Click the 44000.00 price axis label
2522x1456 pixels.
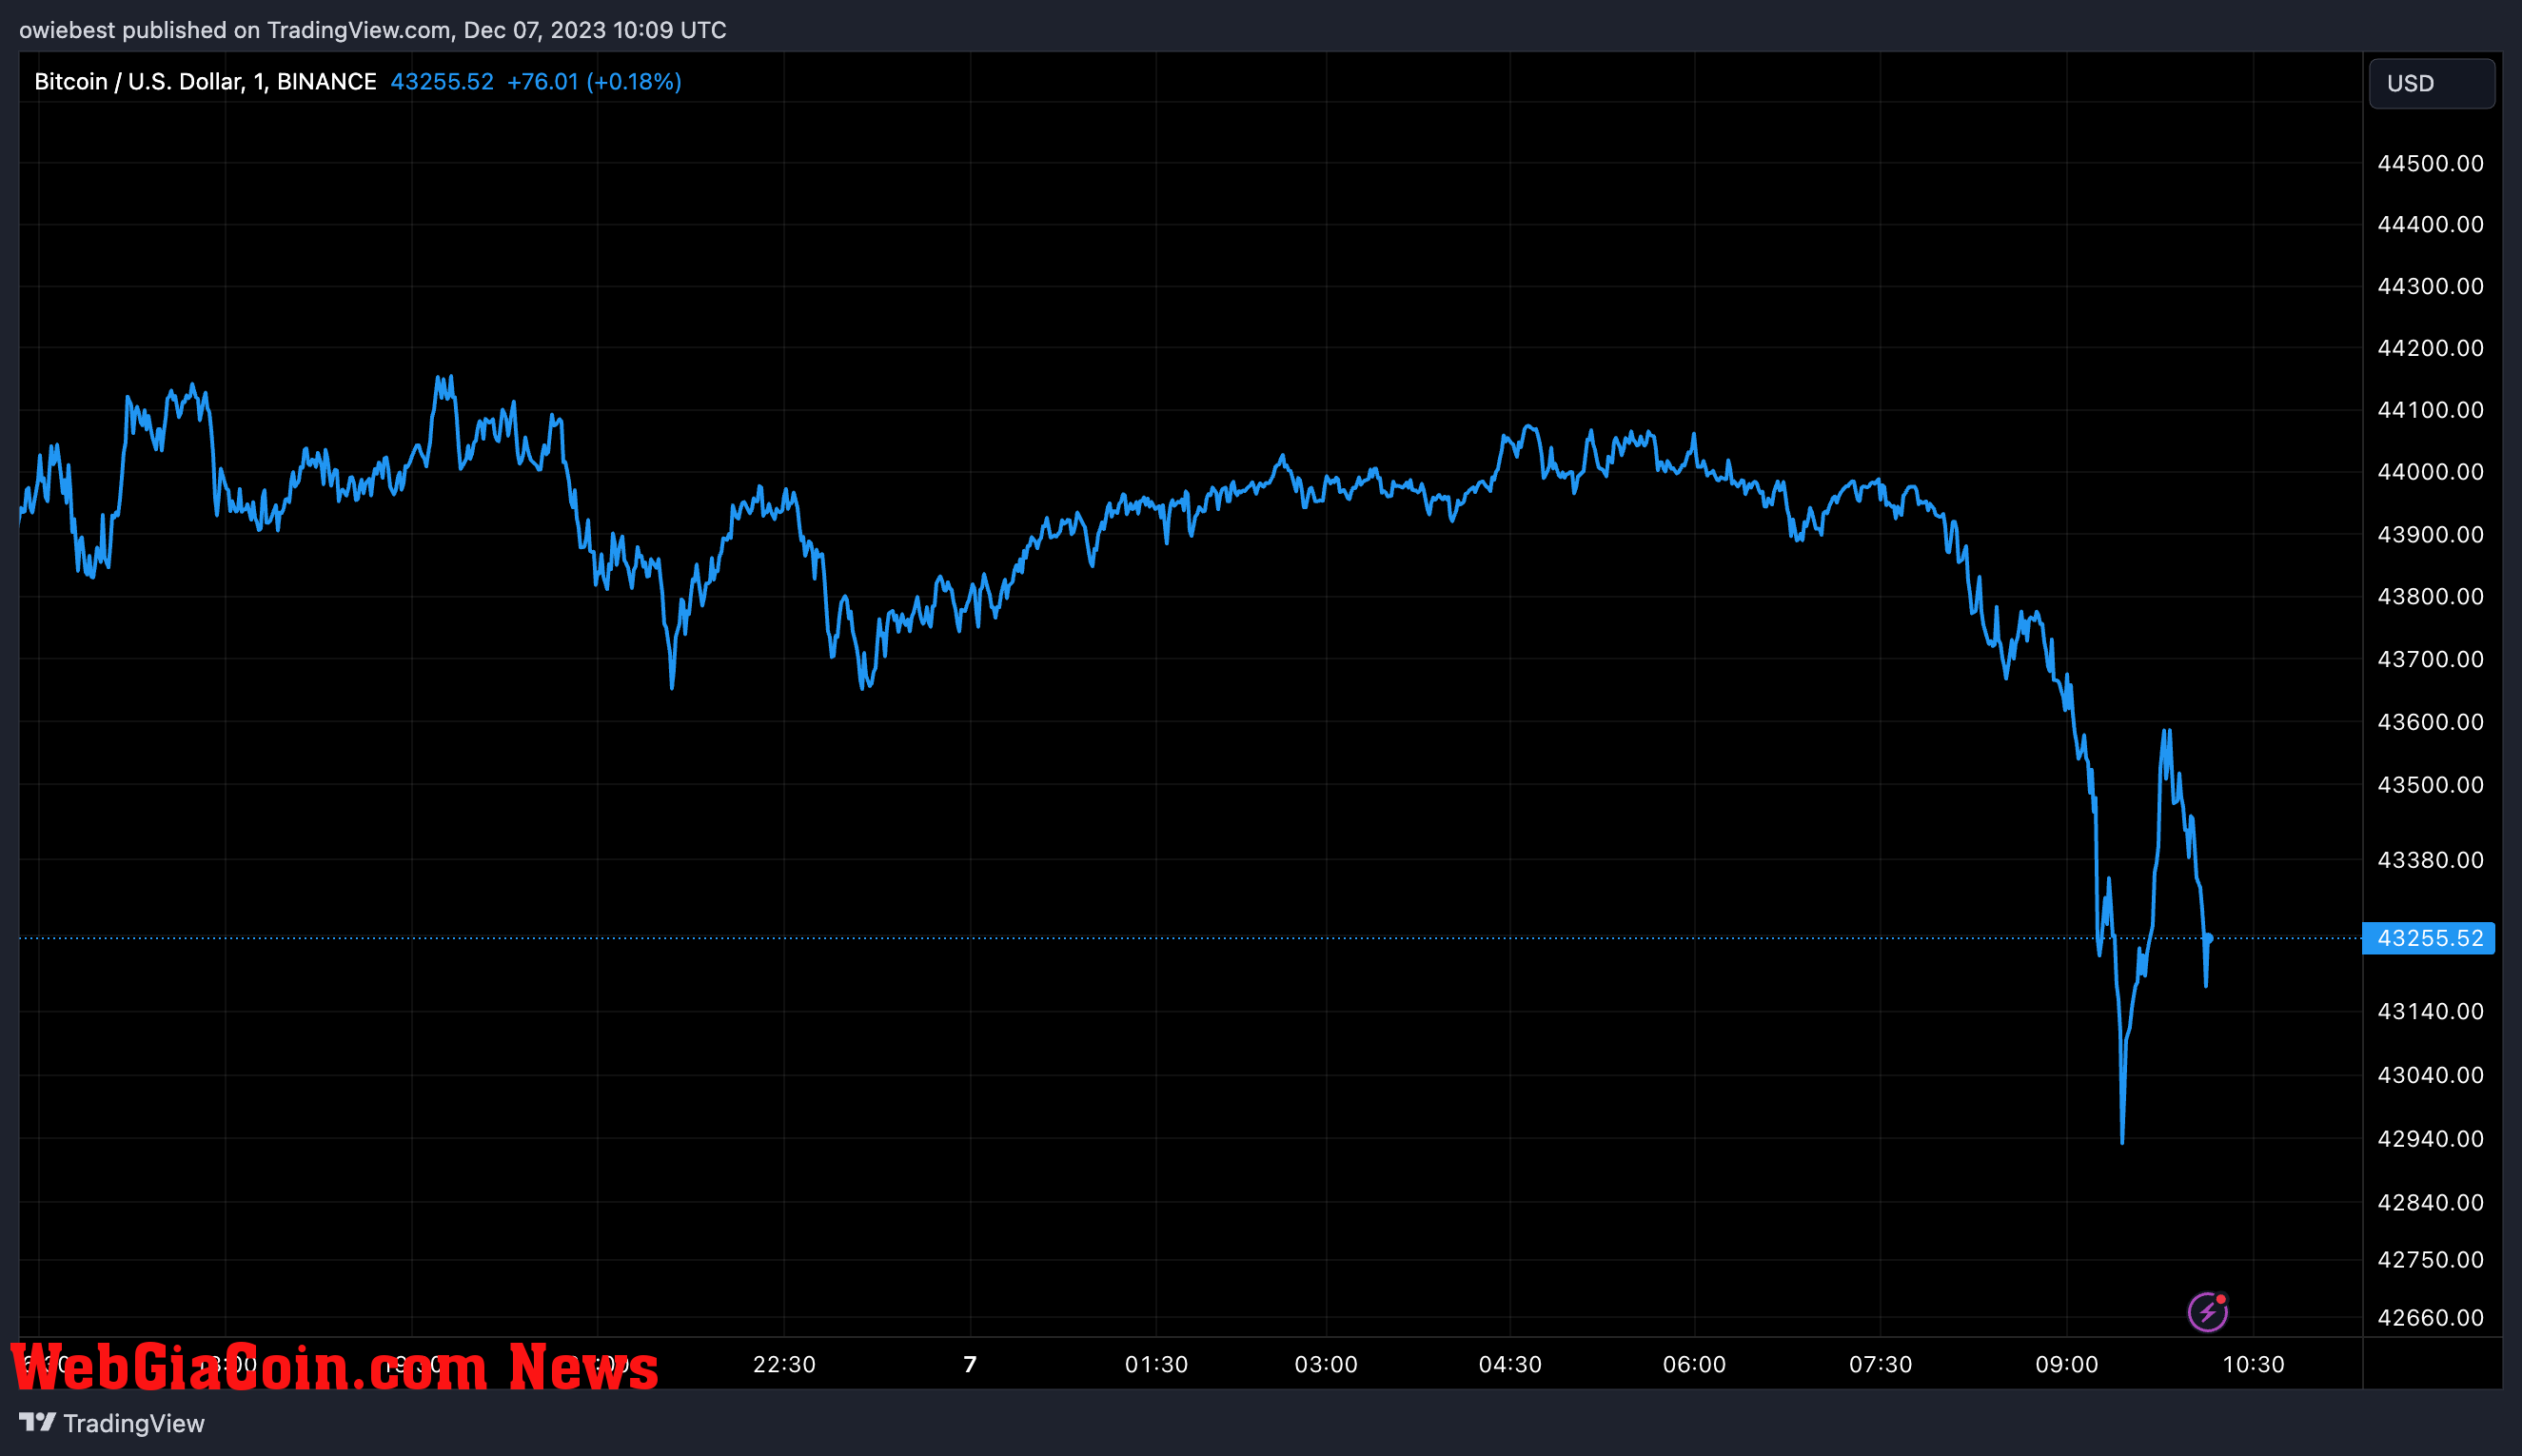click(2430, 472)
